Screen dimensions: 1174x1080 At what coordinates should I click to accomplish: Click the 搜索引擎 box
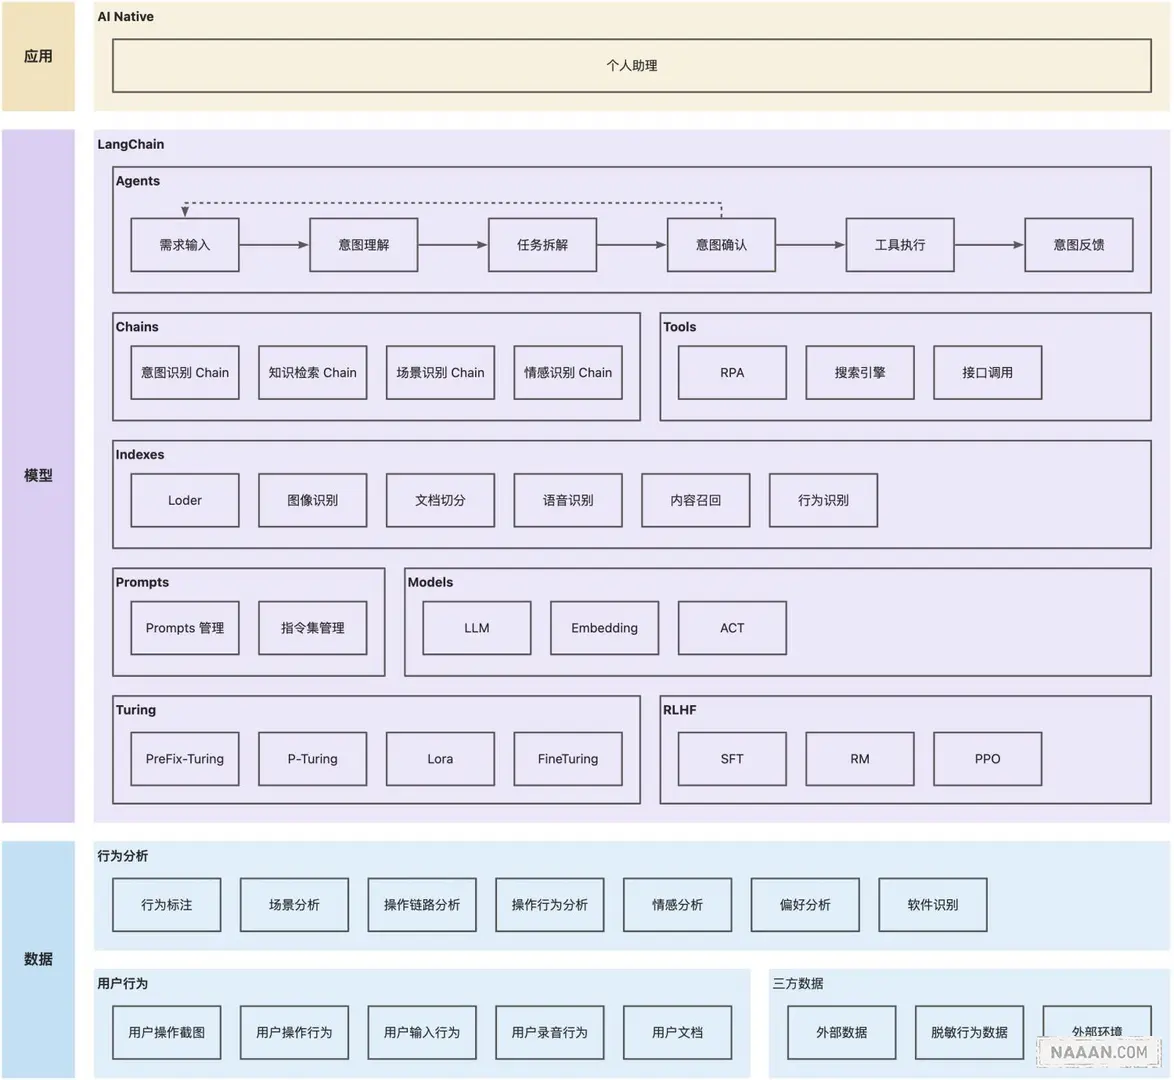pyautogui.click(x=859, y=373)
